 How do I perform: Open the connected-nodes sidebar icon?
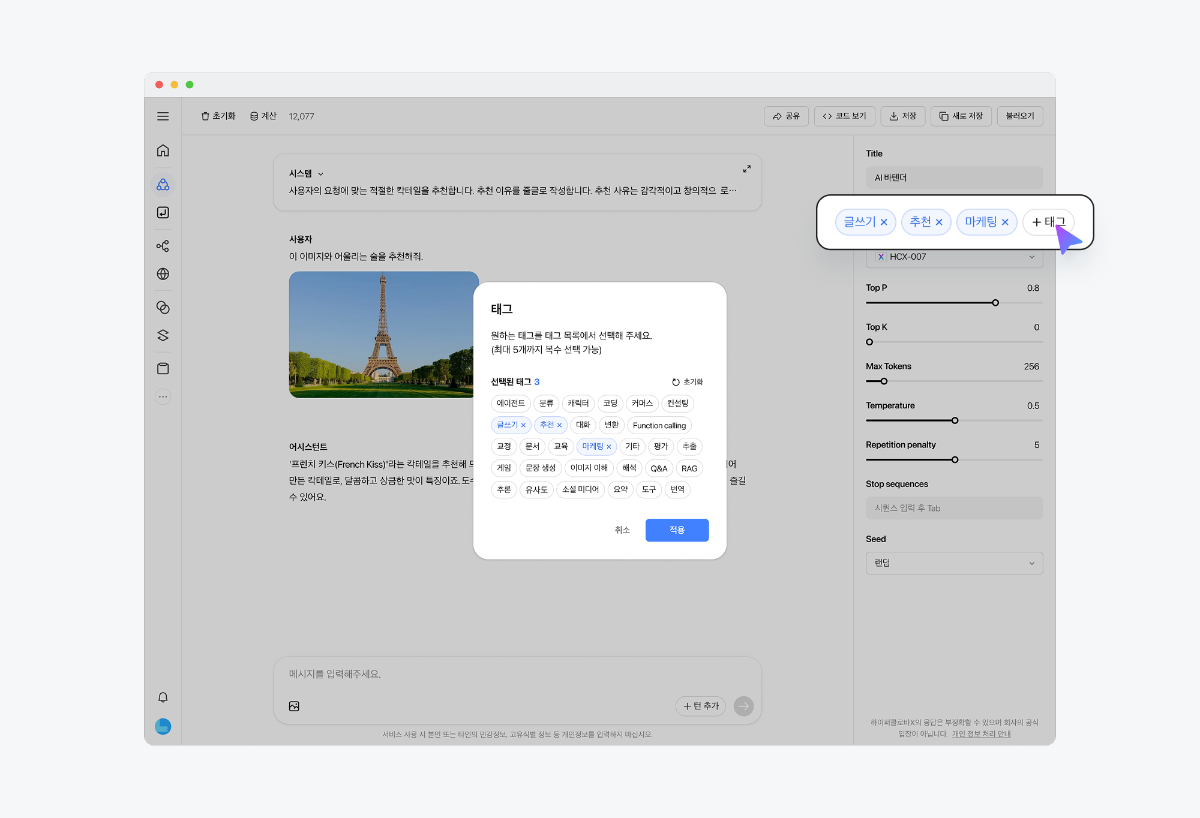click(x=163, y=246)
